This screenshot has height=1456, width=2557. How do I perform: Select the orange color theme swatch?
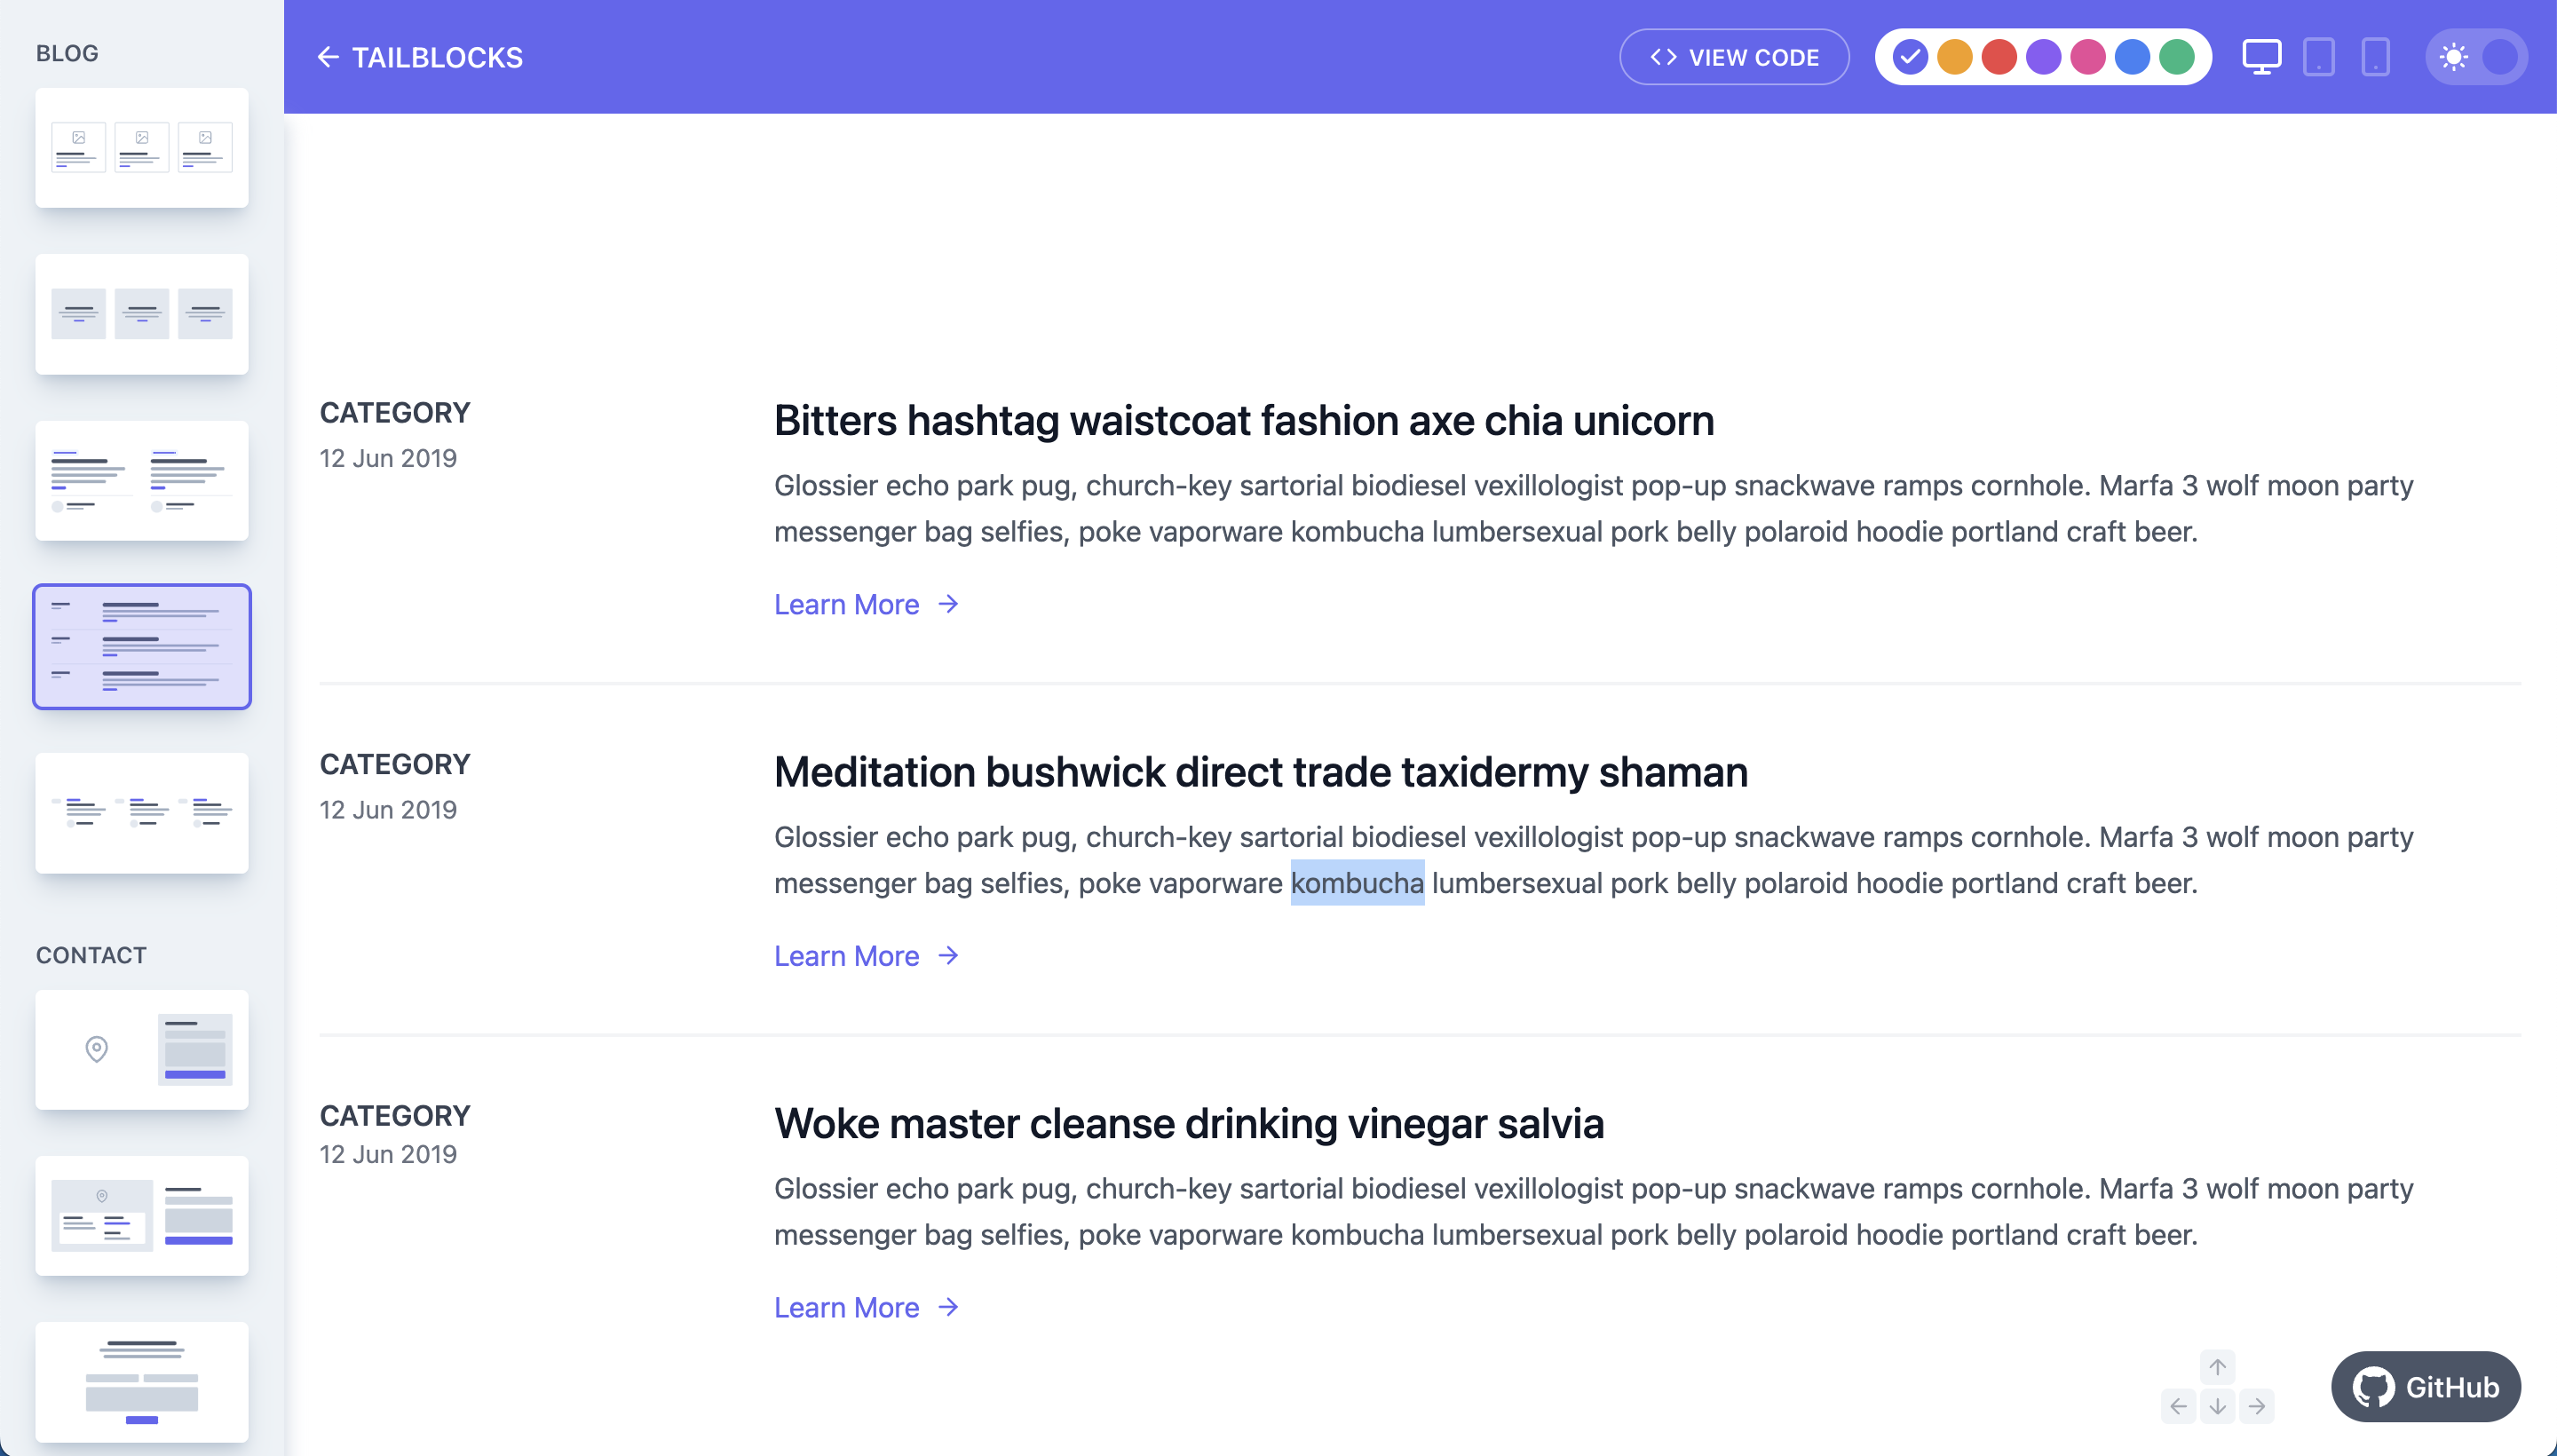(x=1955, y=56)
